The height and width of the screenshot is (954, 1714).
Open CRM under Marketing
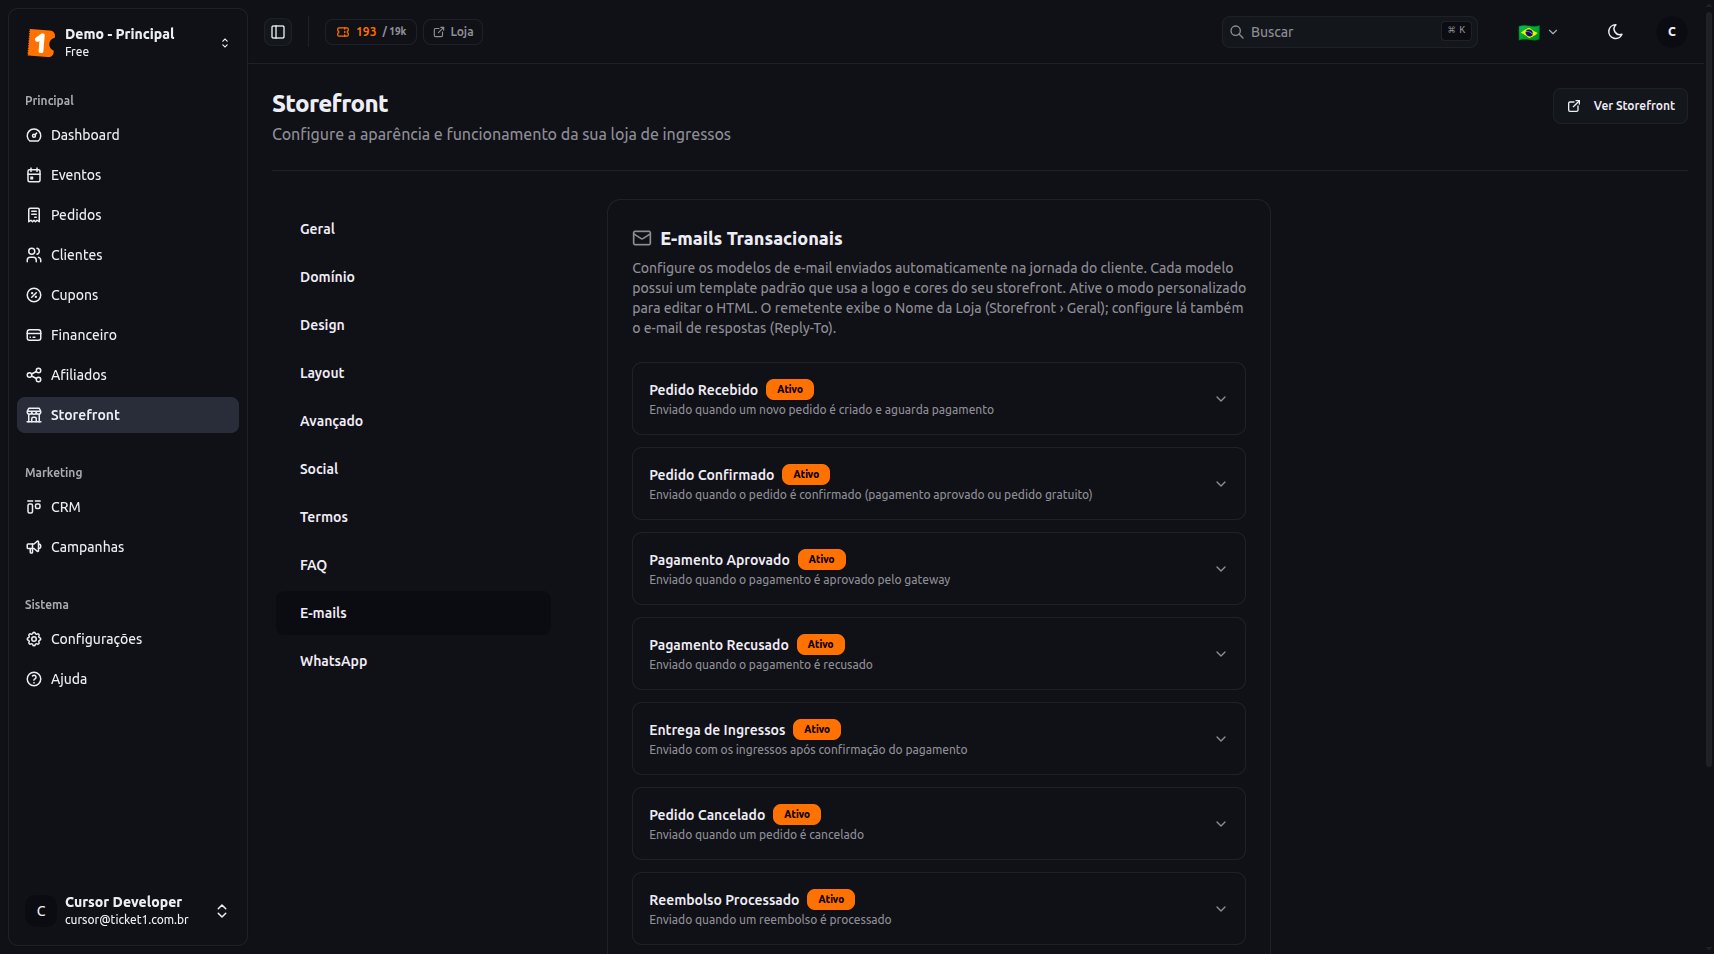[x=128, y=507]
